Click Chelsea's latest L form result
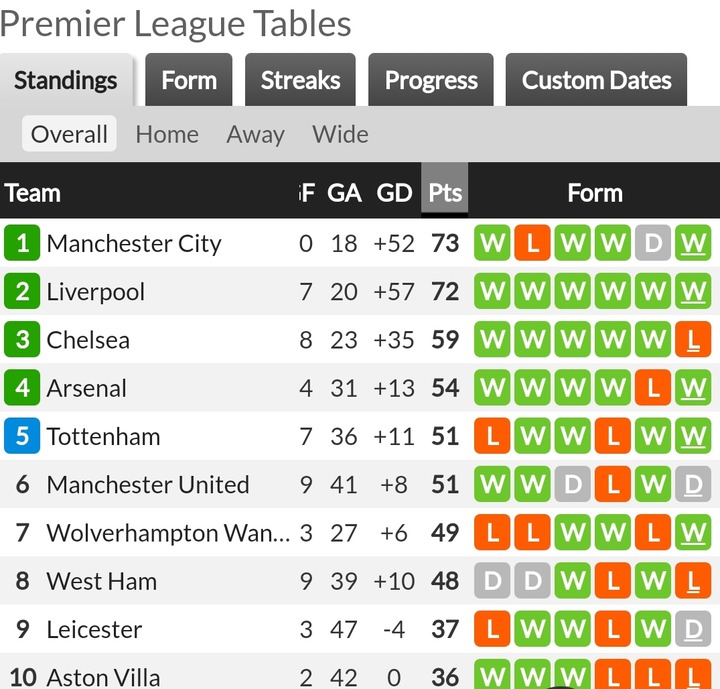Image resolution: width=720 pixels, height=689 pixels. click(693, 339)
